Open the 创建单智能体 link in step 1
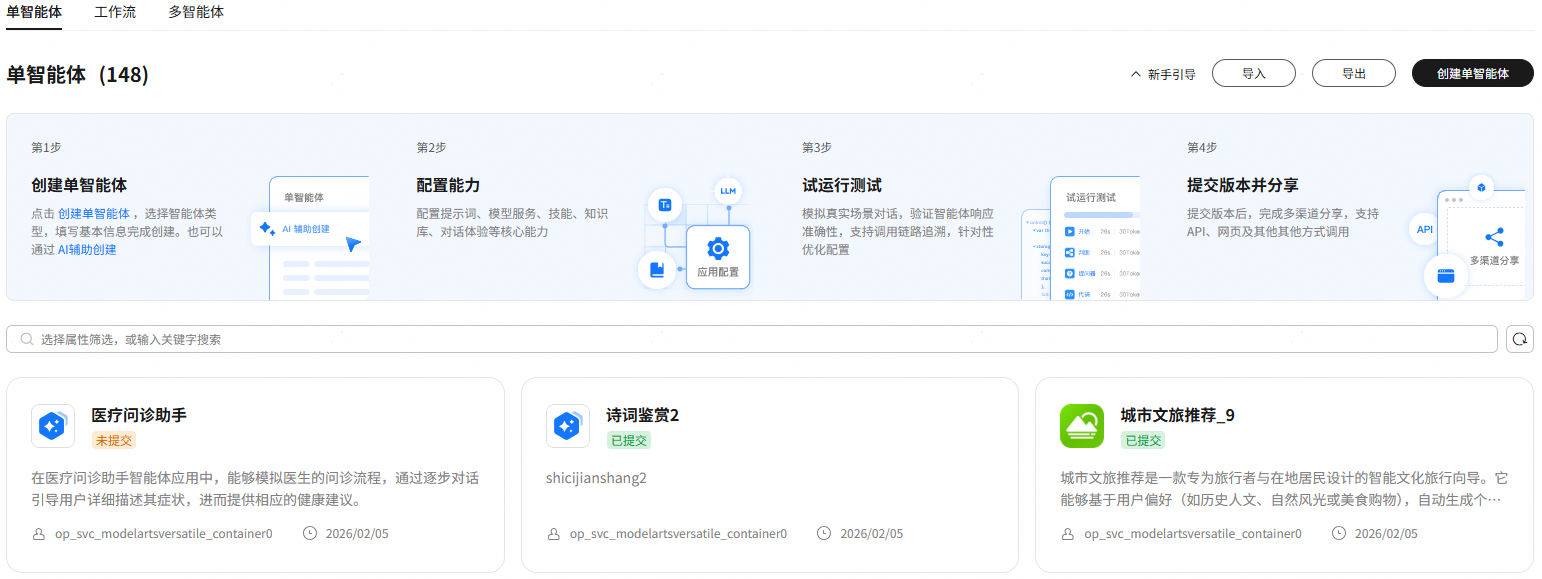This screenshot has width=1542, height=579. (x=94, y=214)
